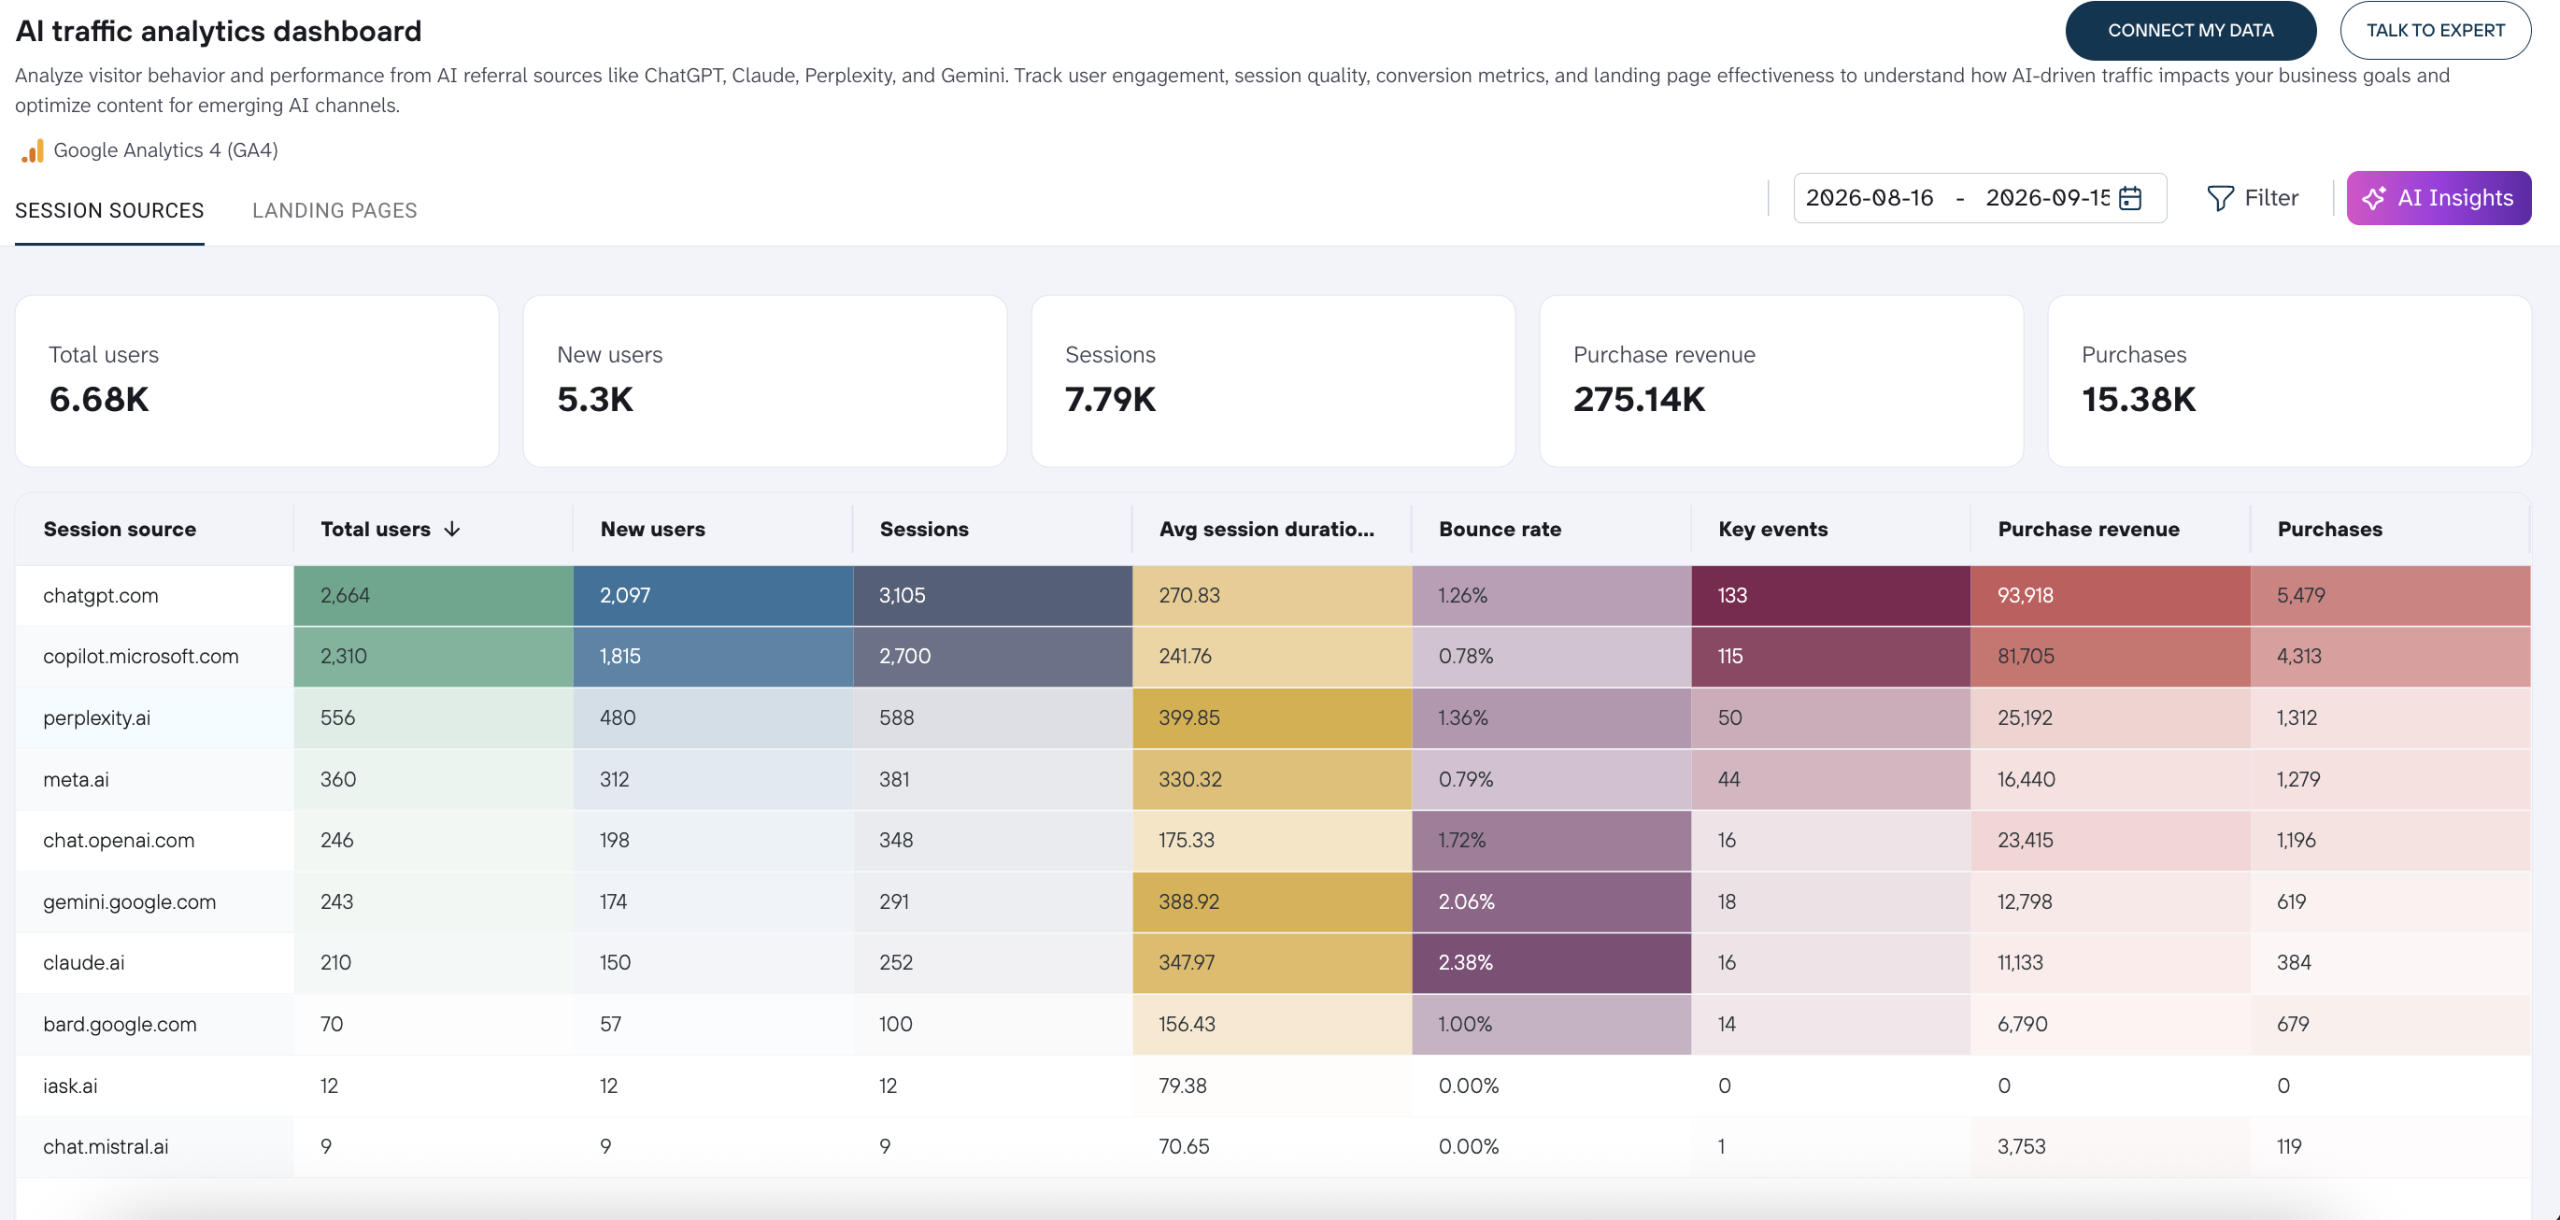The width and height of the screenshot is (2560, 1220).
Task: Click the 2.38% bounce rate cell
Action: pos(1551,962)
